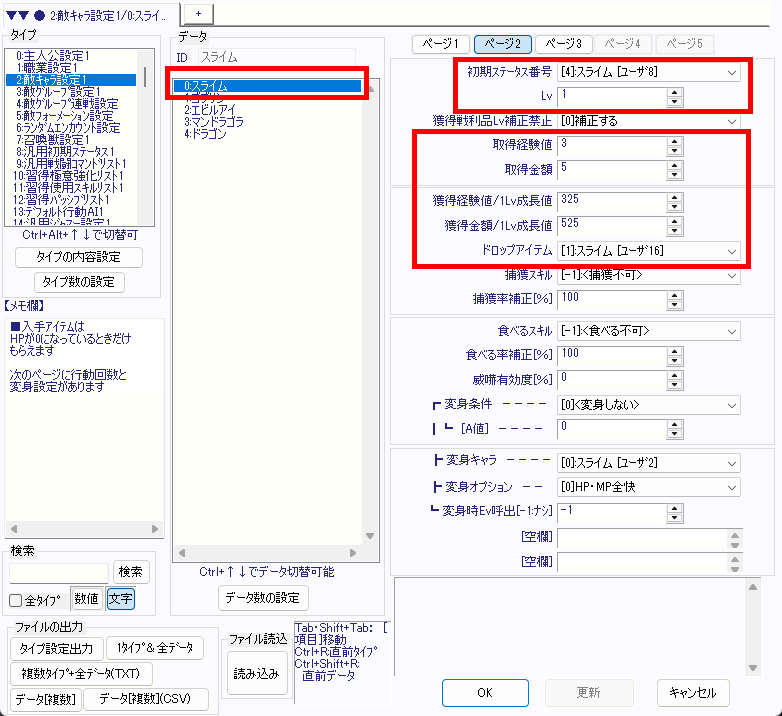The height and width of the screenshot is (716, 782).
Task: Enable the 全タイプ checkbox
Action: point(16,600)
